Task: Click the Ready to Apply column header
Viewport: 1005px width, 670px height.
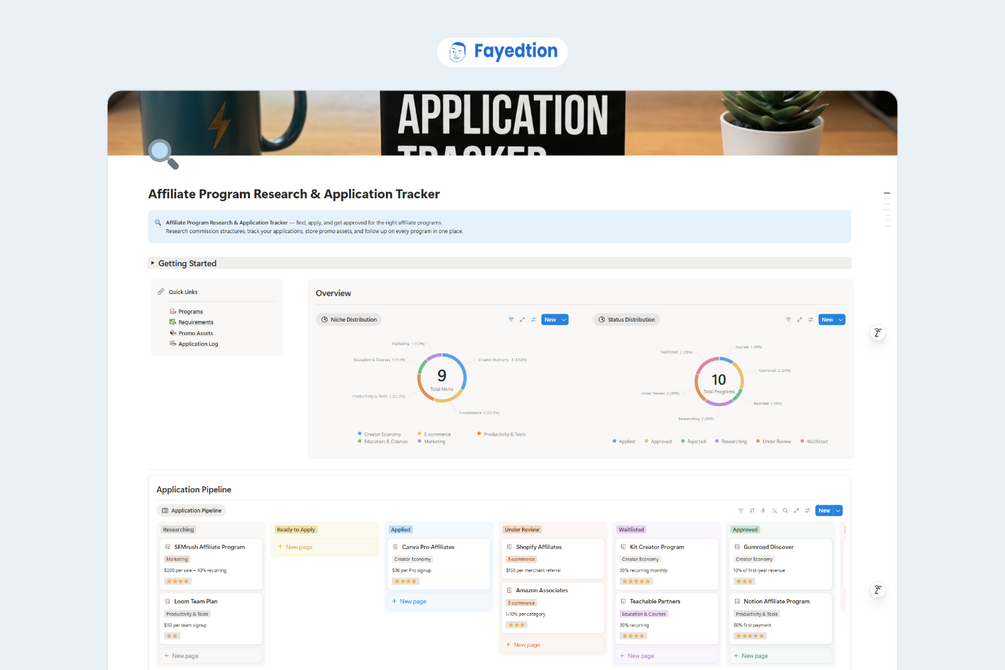Action: [295, 530]
